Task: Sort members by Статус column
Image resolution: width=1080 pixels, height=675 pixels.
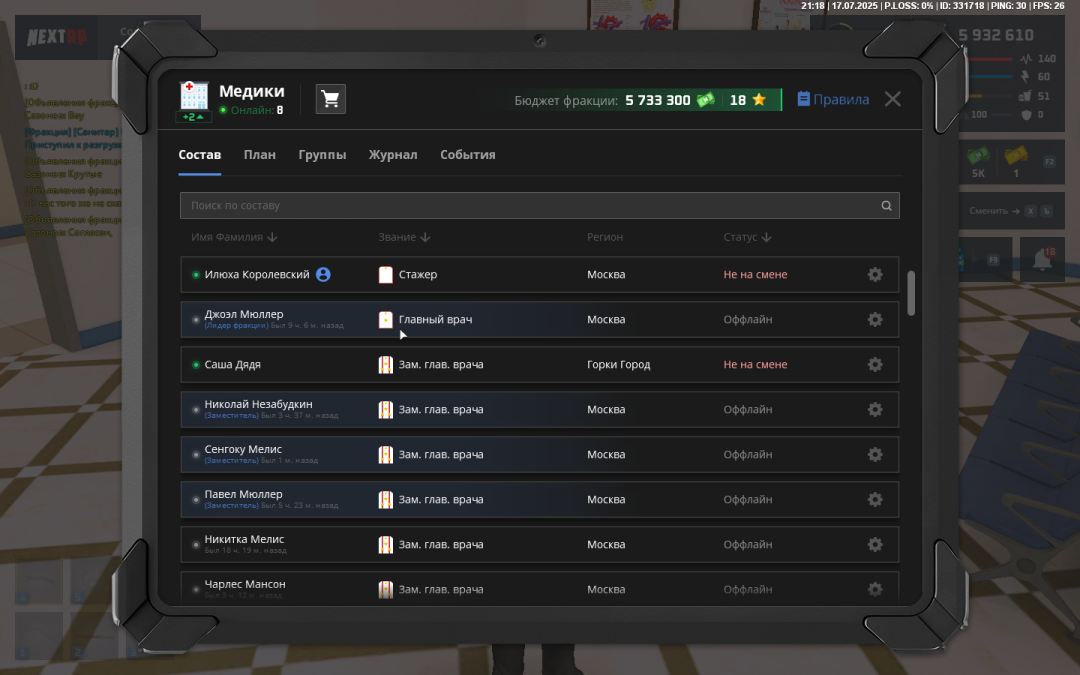Action: (747, 237)
